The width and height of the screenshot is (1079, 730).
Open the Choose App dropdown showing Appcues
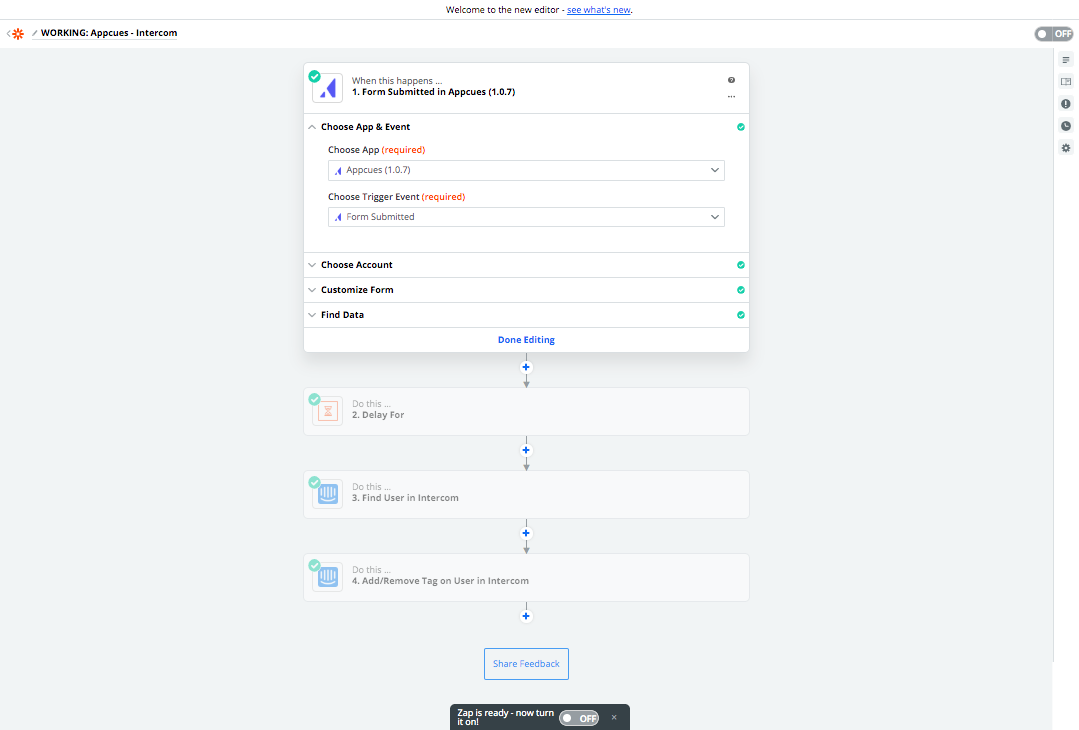pyautogui.click(x=526, y=170)
